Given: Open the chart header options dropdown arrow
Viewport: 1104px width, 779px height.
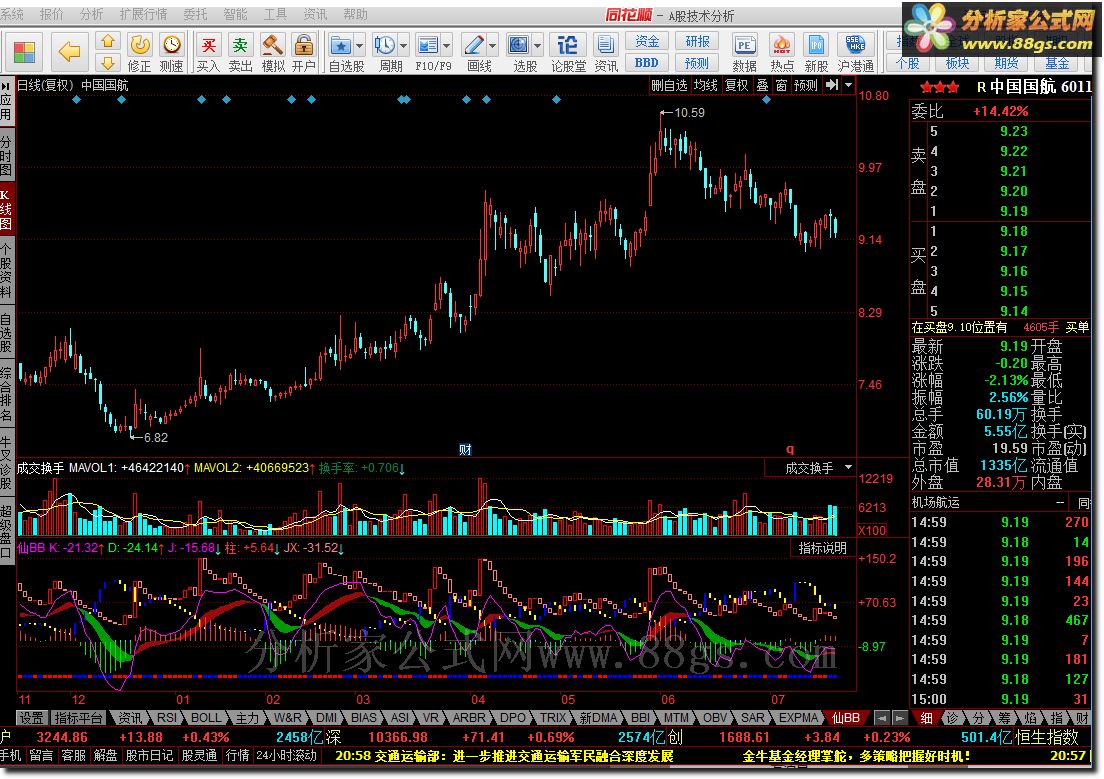Looking at the screenshot, I should pos(848,85).
